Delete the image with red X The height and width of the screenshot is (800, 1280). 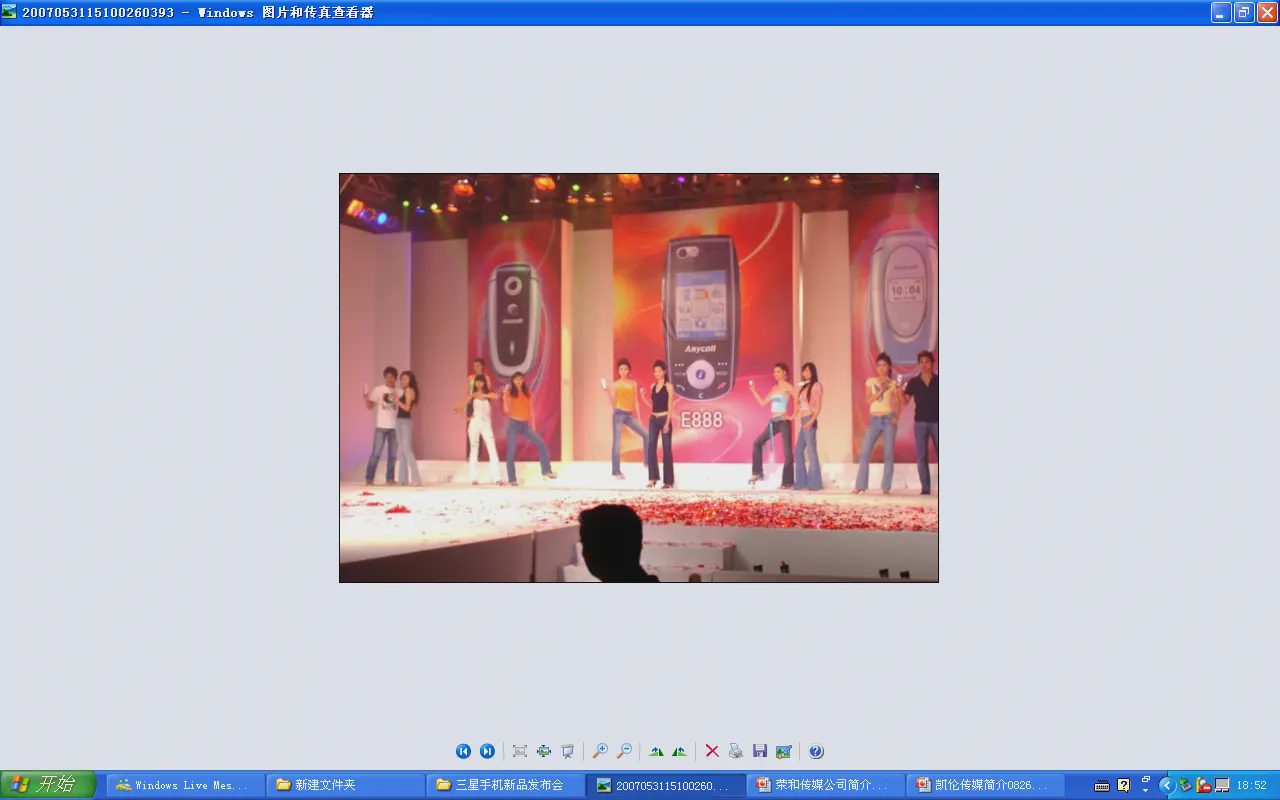click(x=712, y=751)
